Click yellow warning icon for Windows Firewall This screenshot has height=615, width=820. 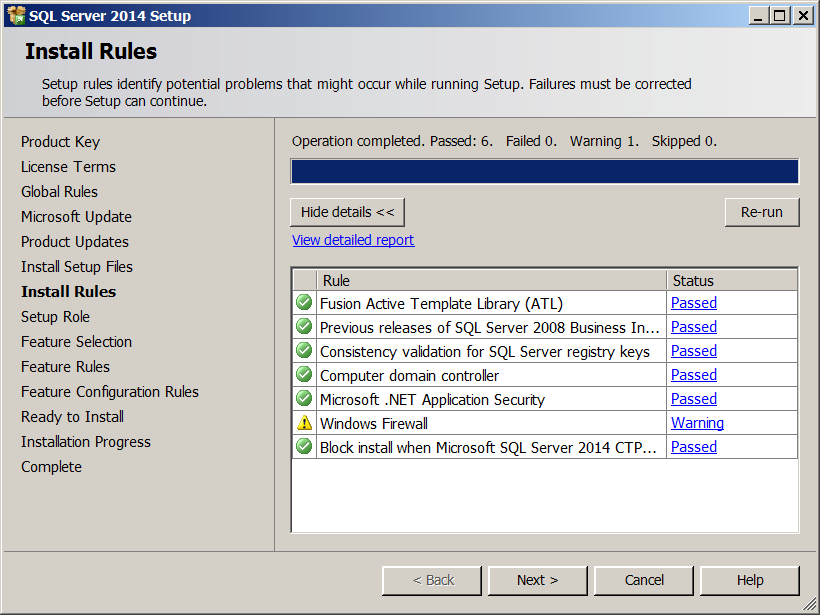(x=304, y=423)
